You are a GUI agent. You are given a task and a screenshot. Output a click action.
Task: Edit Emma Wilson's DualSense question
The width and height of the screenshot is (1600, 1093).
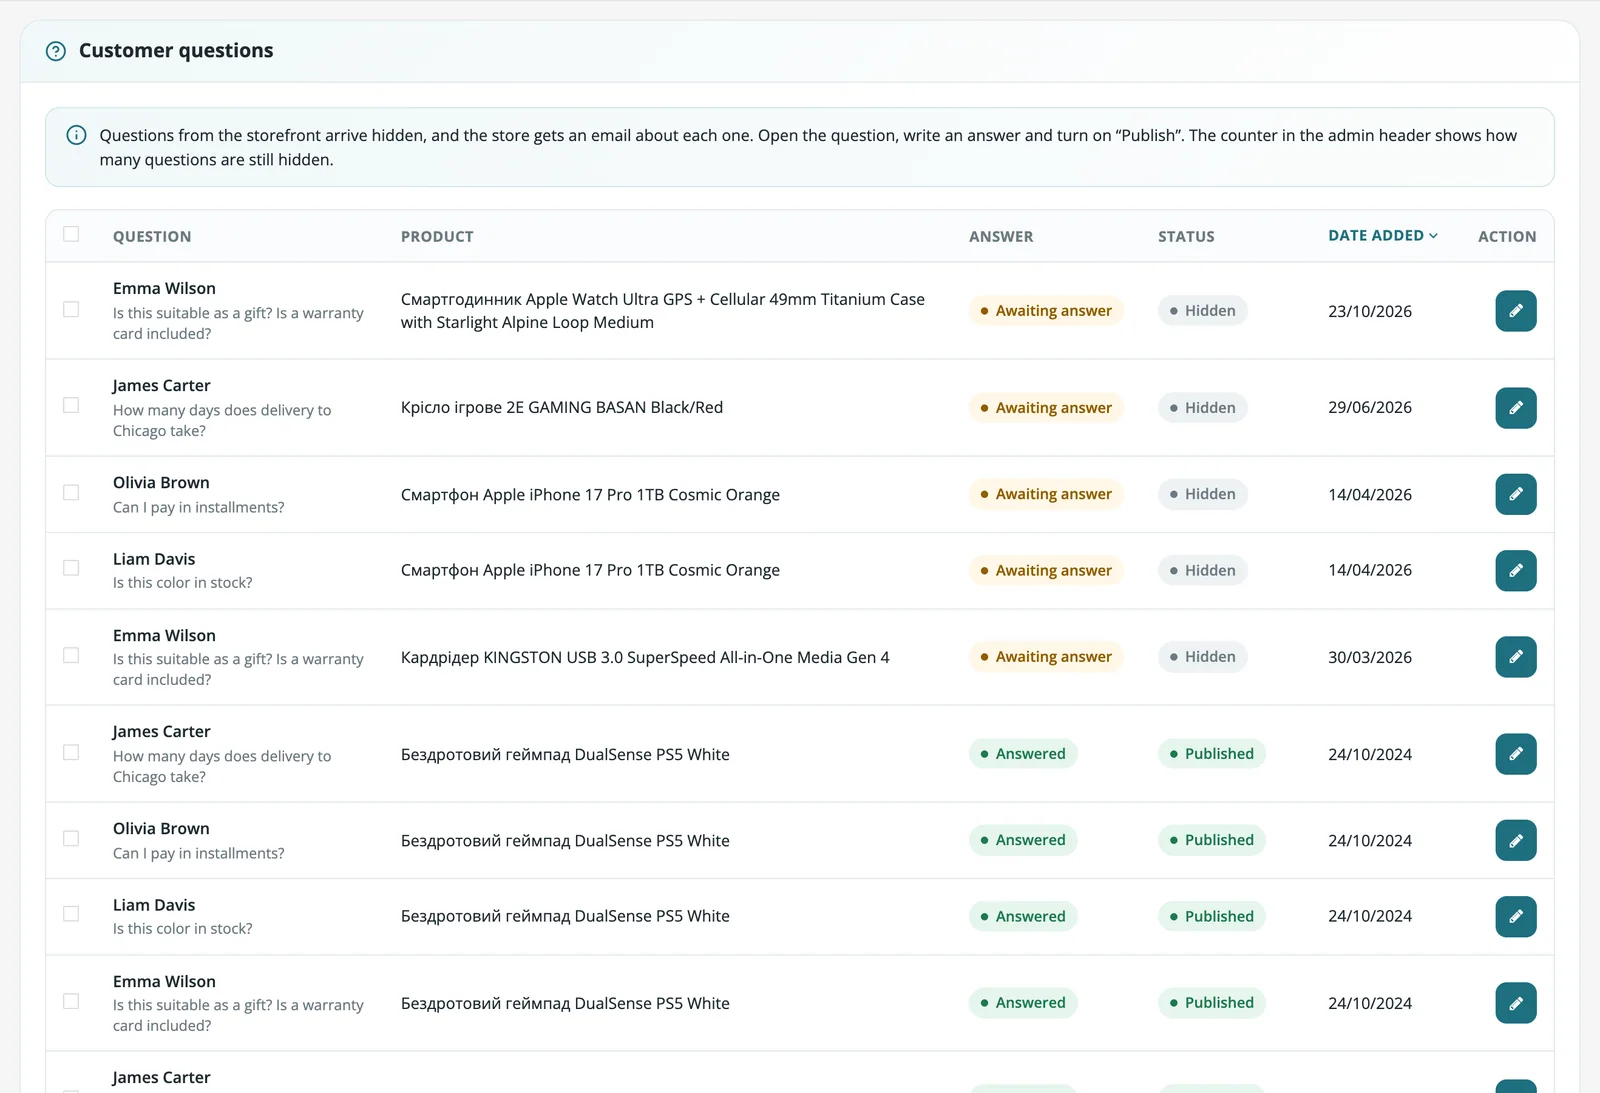click(1516, 1003)
